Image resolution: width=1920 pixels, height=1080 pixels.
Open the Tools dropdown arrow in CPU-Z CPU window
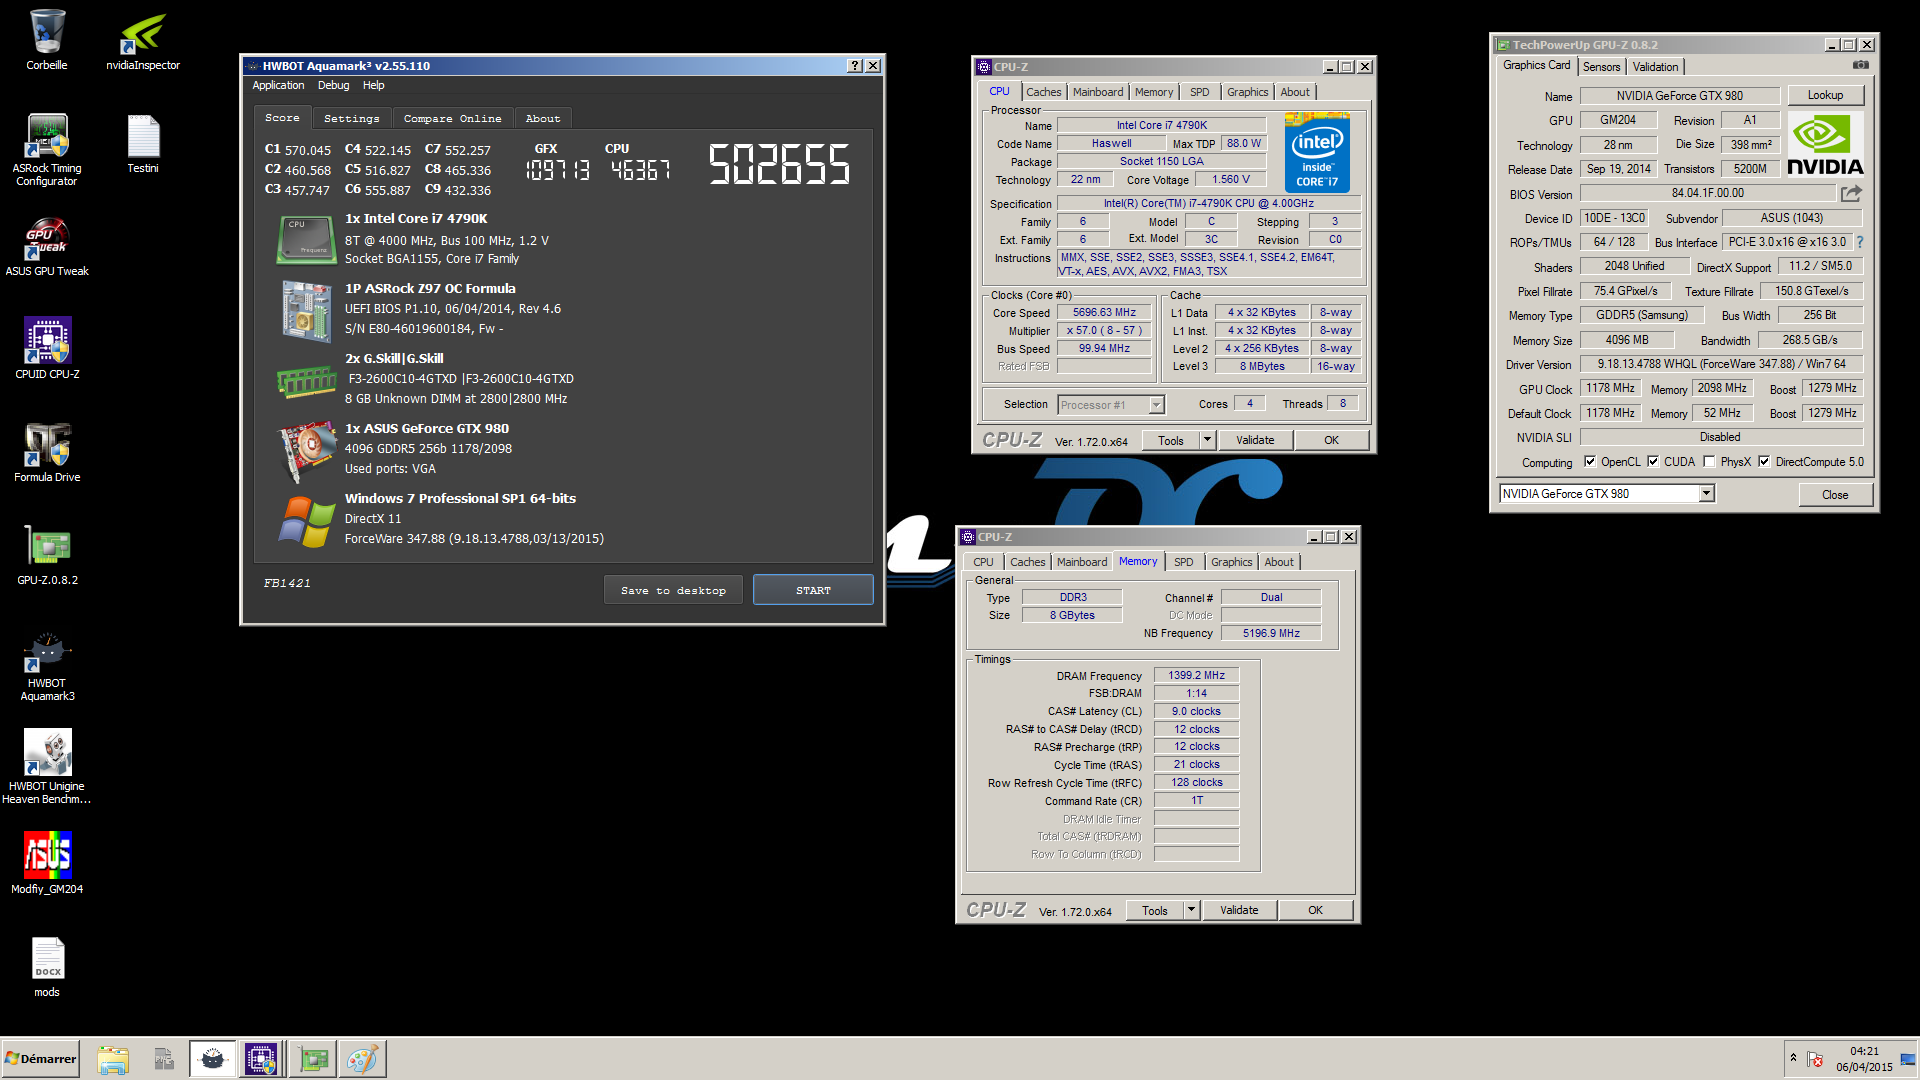tap(1207, 440)
